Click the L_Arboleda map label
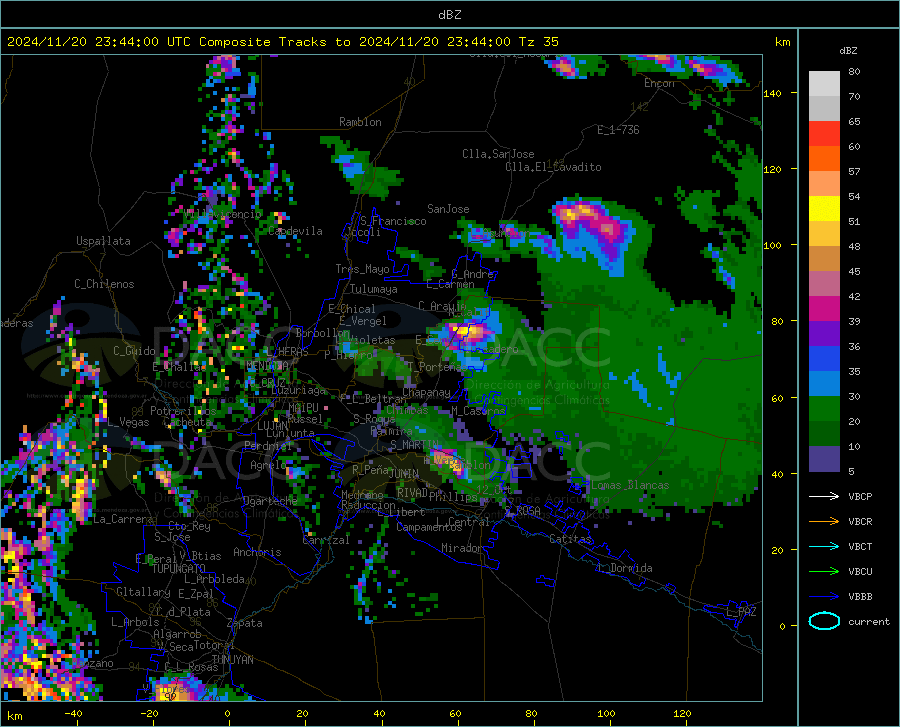This screenshot has height=727, width=900. tap(214, 579)
